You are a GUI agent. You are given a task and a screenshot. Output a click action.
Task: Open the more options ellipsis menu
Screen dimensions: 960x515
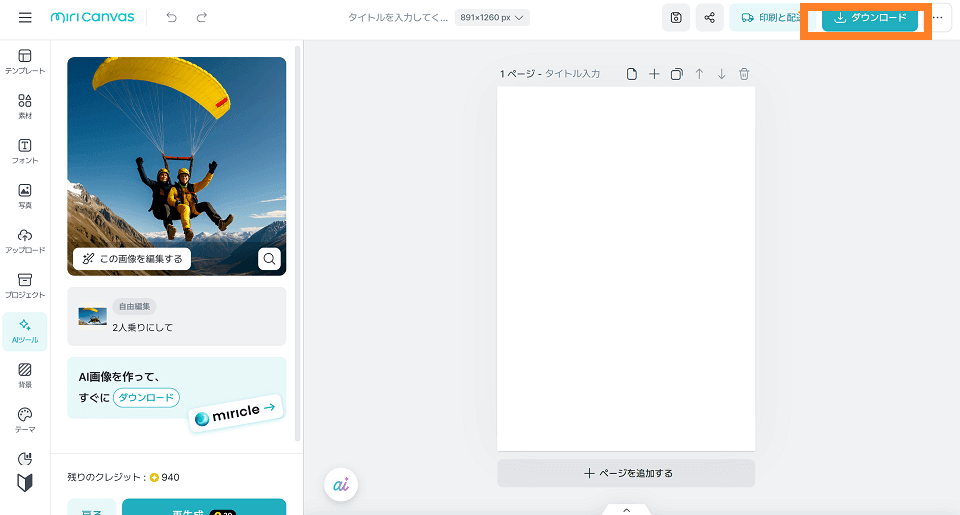tap(937, 18)
